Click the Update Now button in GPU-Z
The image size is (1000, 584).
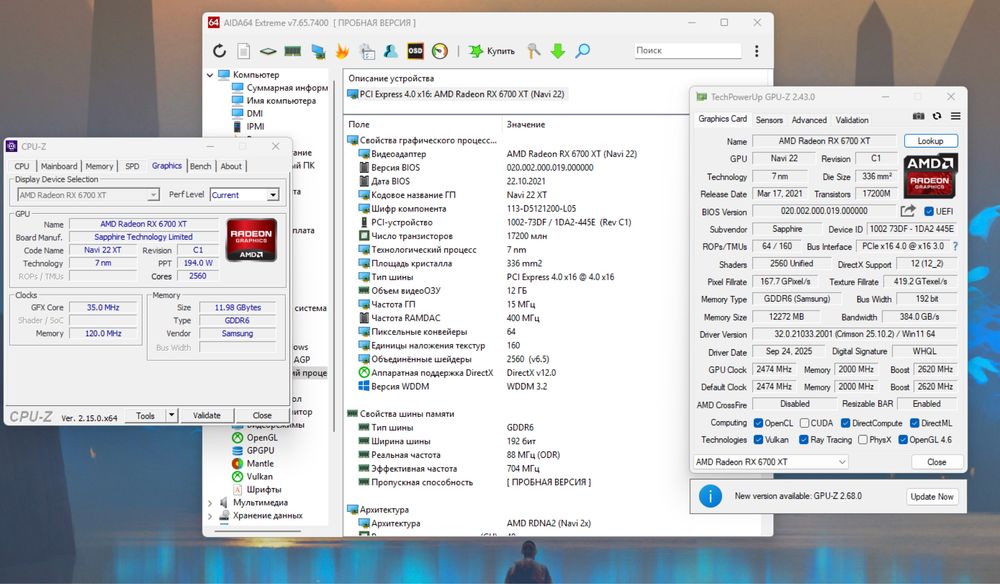coord(932,497)
